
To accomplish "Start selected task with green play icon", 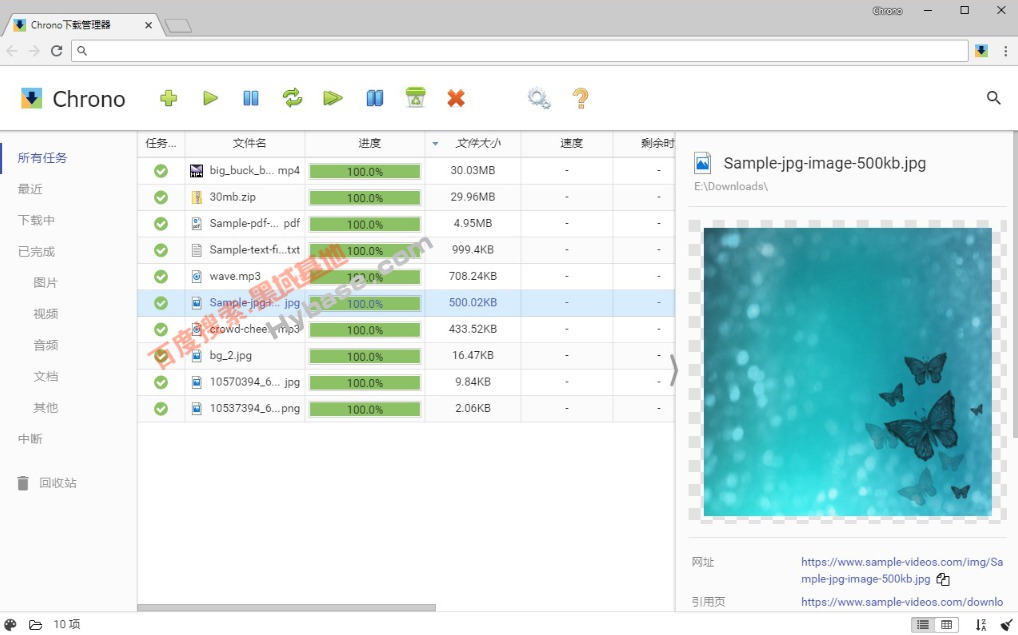I will pyautogui.click(x=210, y=98).
